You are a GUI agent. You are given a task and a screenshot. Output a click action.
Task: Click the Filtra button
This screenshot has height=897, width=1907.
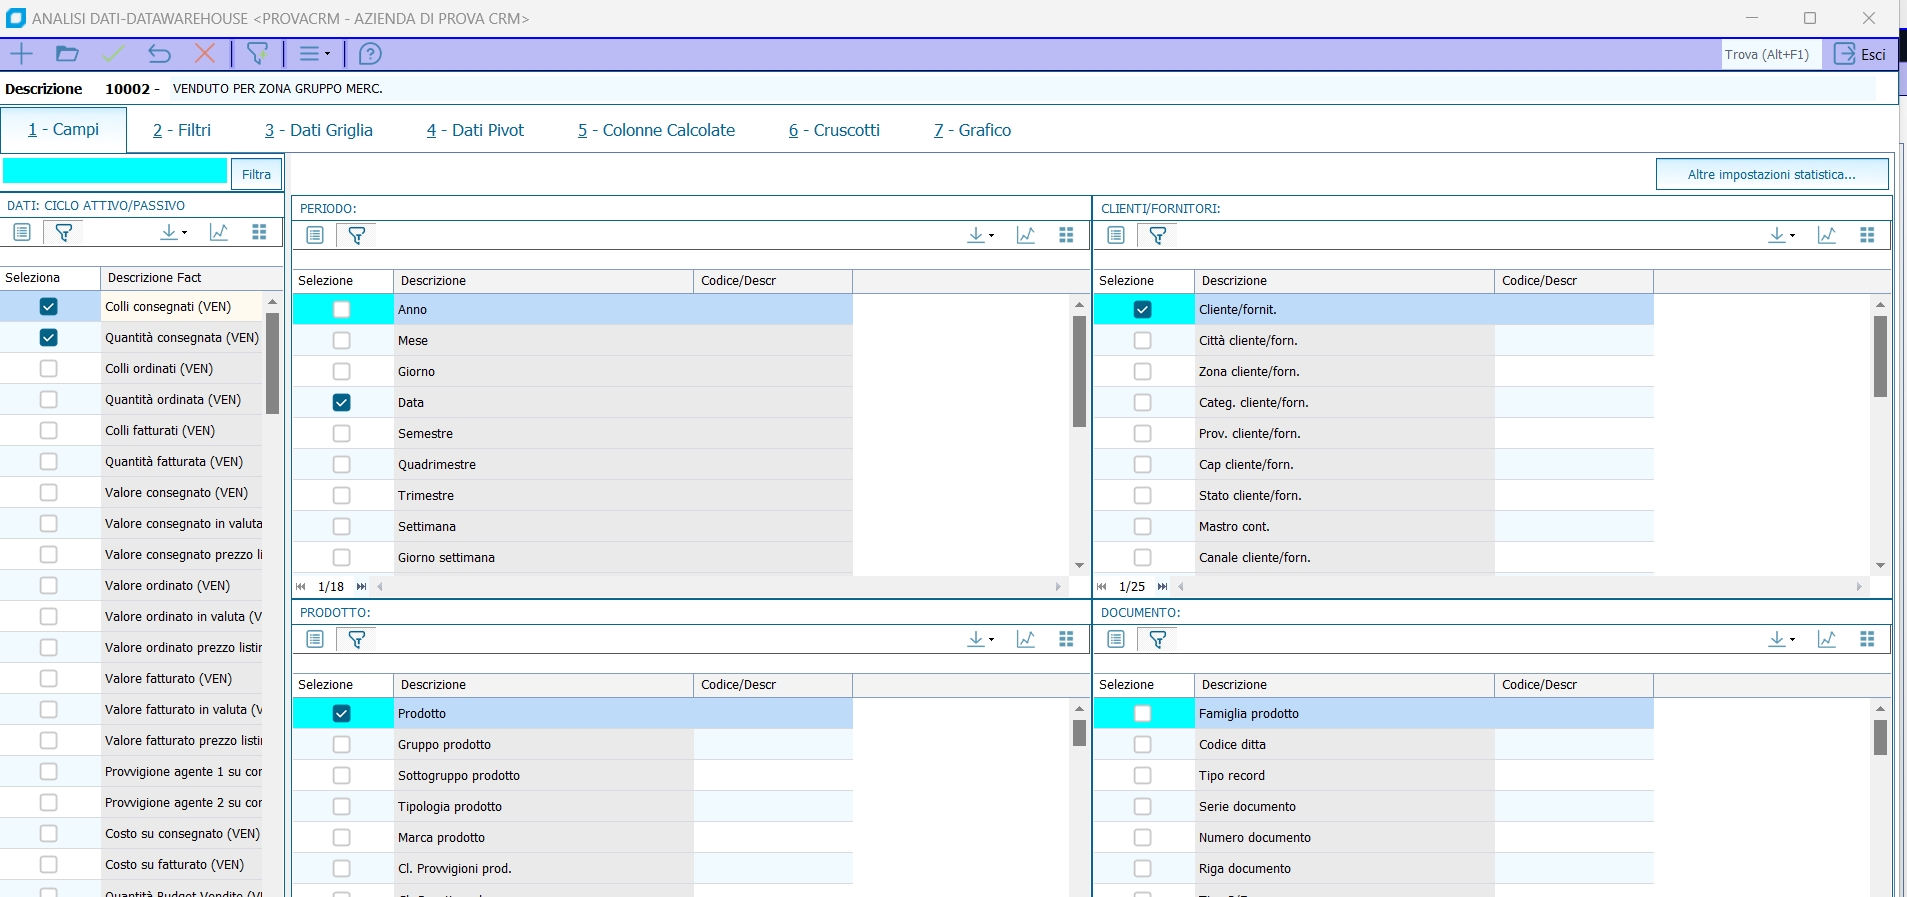pos(256,174)
